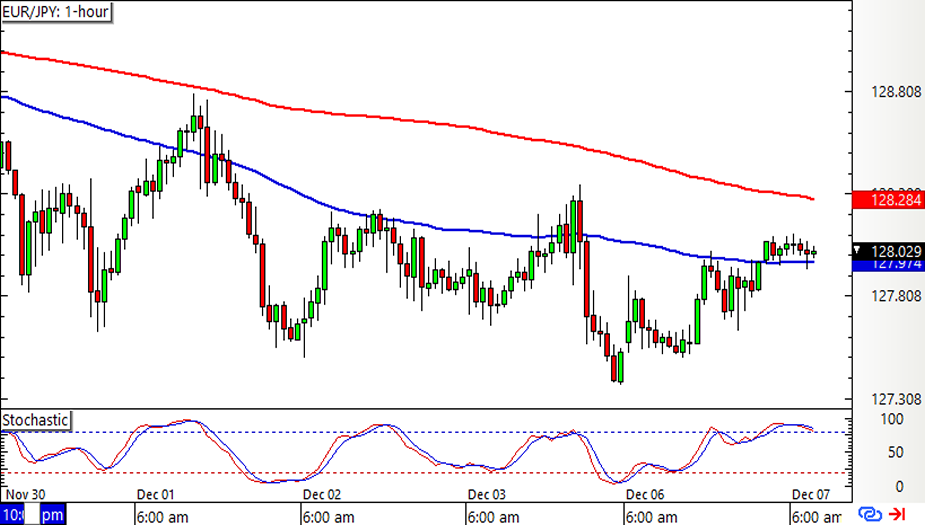Click the Dec 01 date label
Screen dimensions: 925x525
click(x=156, y=494)
